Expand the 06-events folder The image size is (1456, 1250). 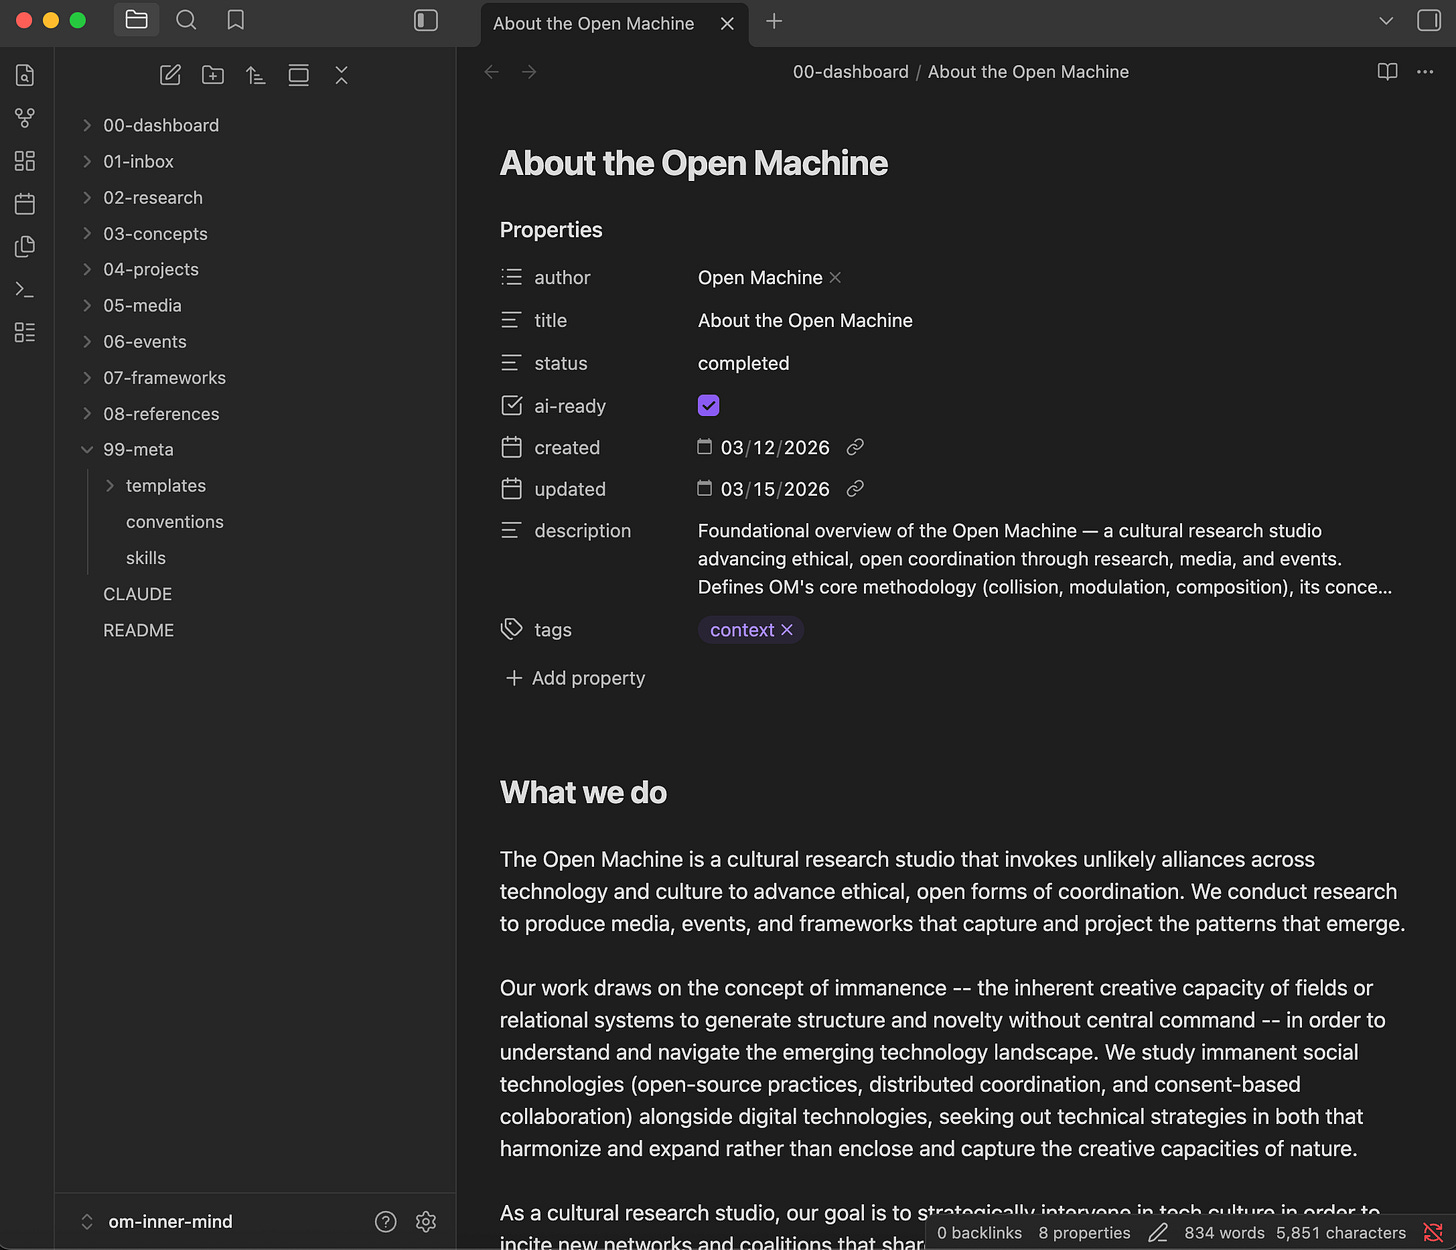(x=87, y=341)
